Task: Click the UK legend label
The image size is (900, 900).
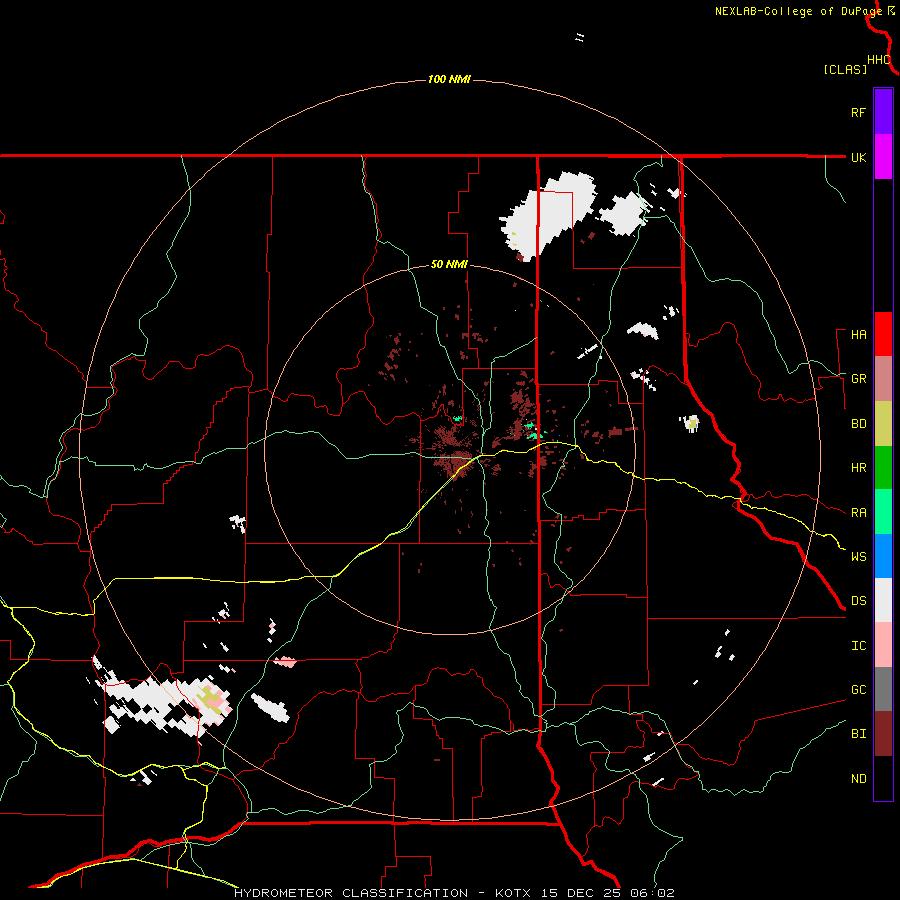Action: pos(858,157)
